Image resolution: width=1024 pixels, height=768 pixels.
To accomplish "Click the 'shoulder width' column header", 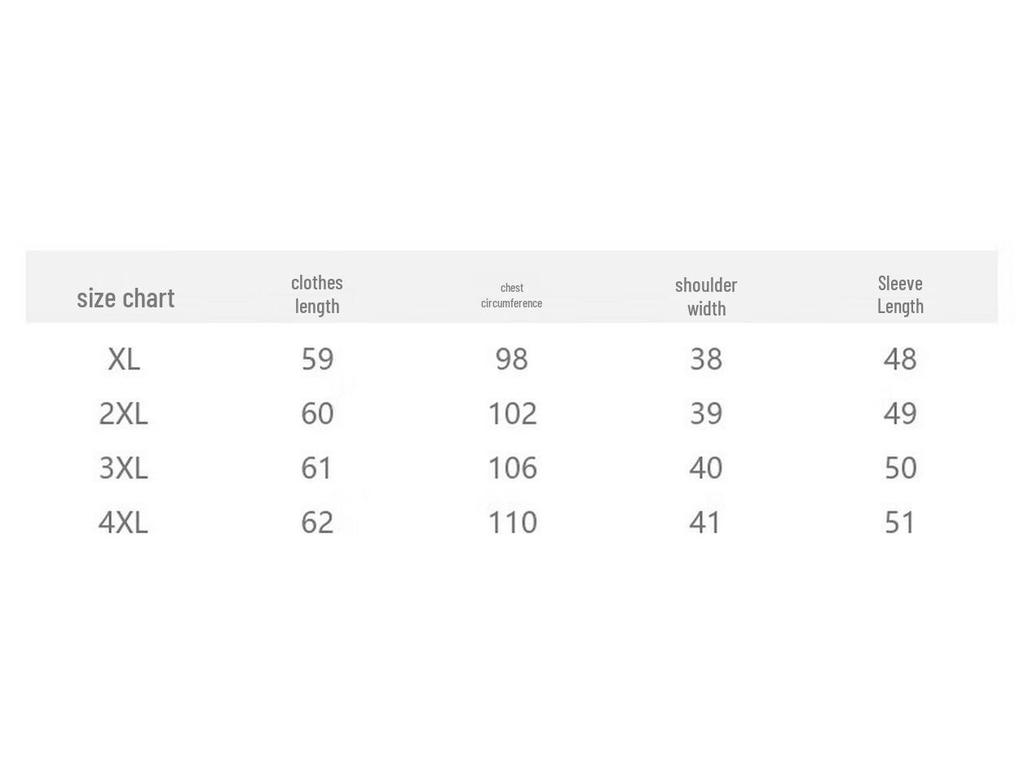I will coord(706,296).
